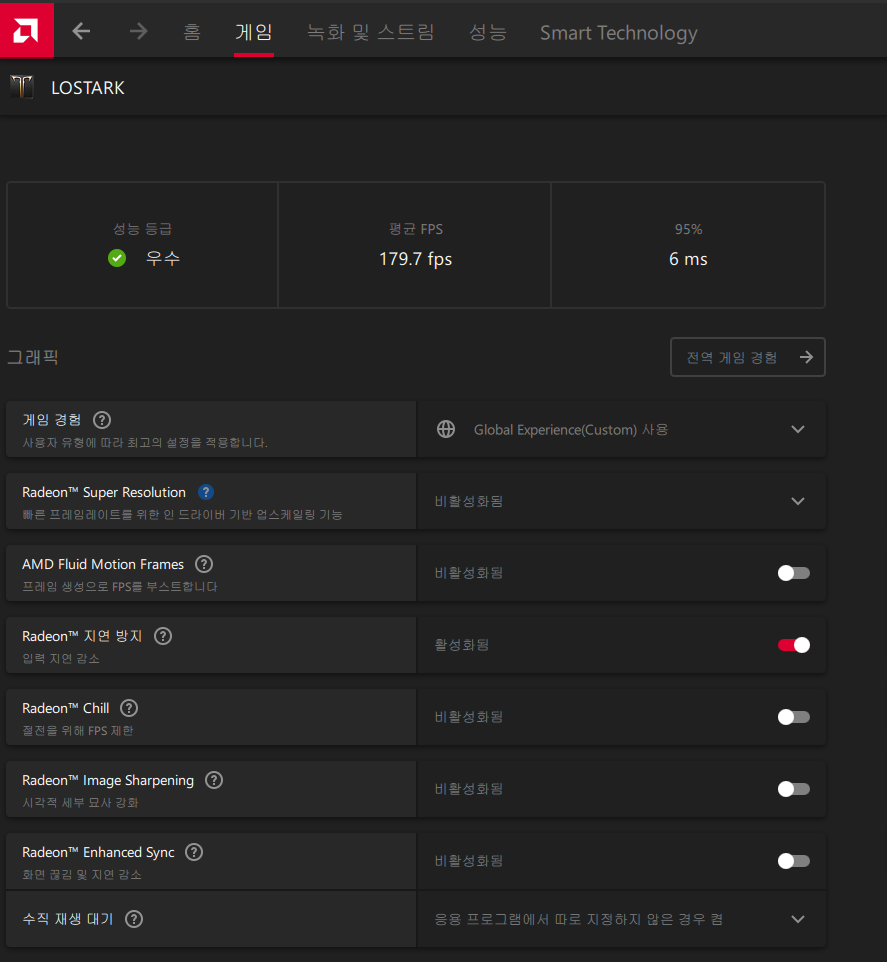Show help for Radeon Image Sharpening
This screenshot has height=962, width=887.
coord(214,780)
